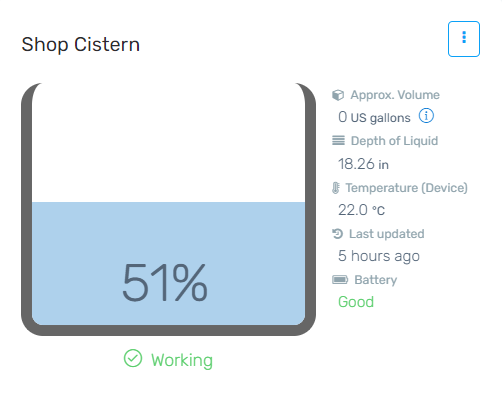502x393 pixels.
Task: Click the 51% fill level text
Action: coord(165,283)
